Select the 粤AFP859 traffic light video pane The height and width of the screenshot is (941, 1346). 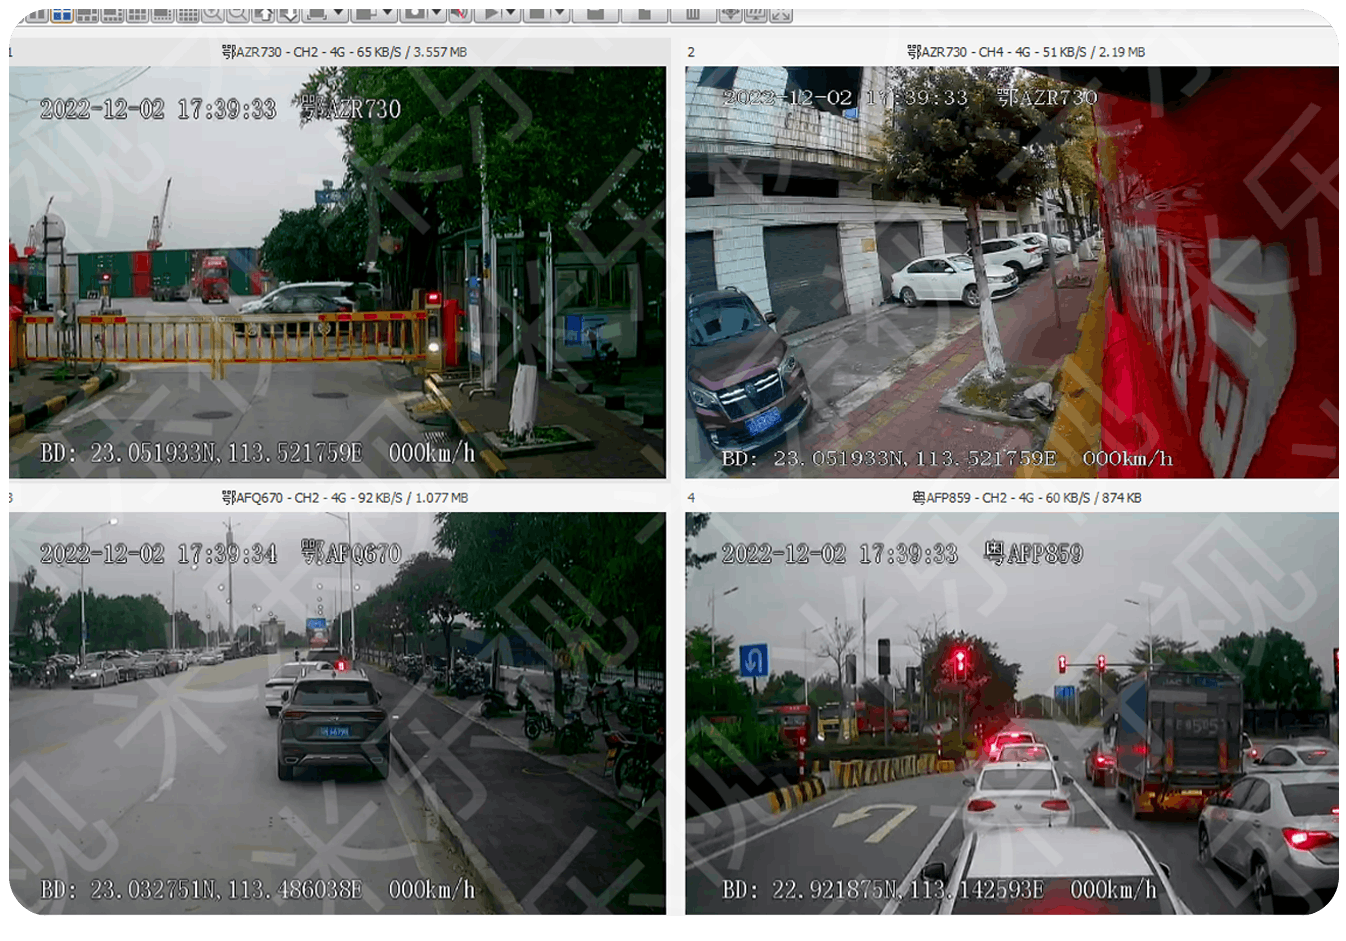(x=1011, y=713)
